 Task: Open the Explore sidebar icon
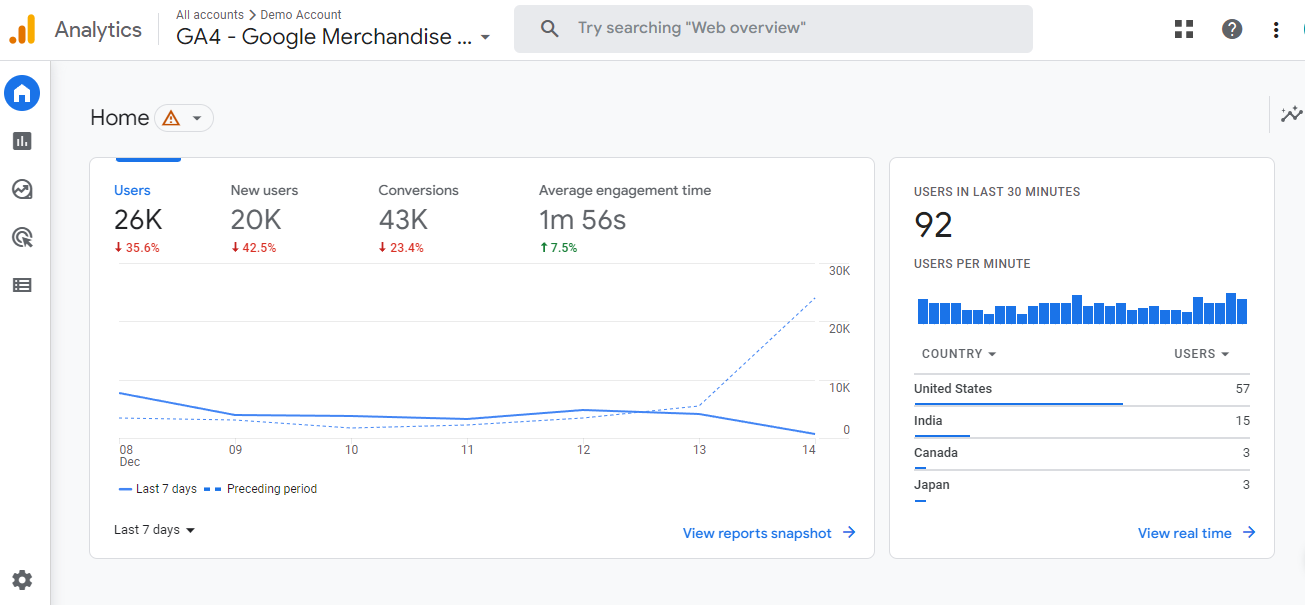pyautogui.click(x=22, y=189)
